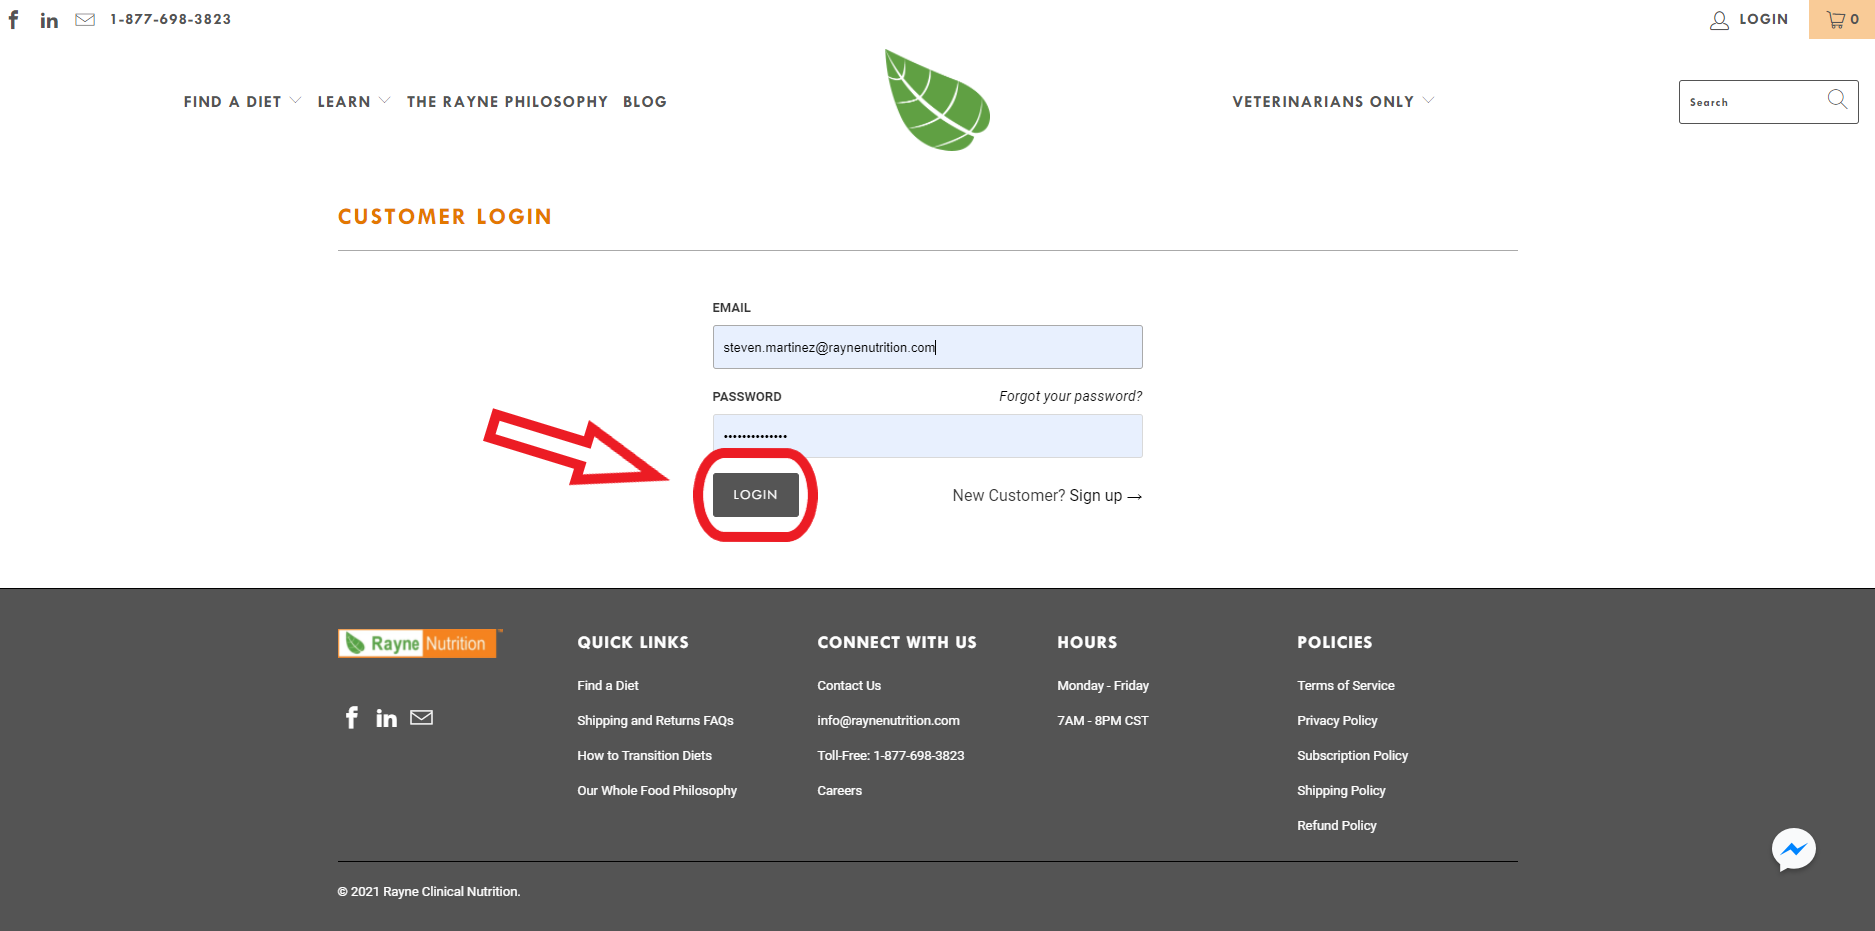Expand the LEARN dropdown
Screen dimensions: 1875x931
pos(351,101)
